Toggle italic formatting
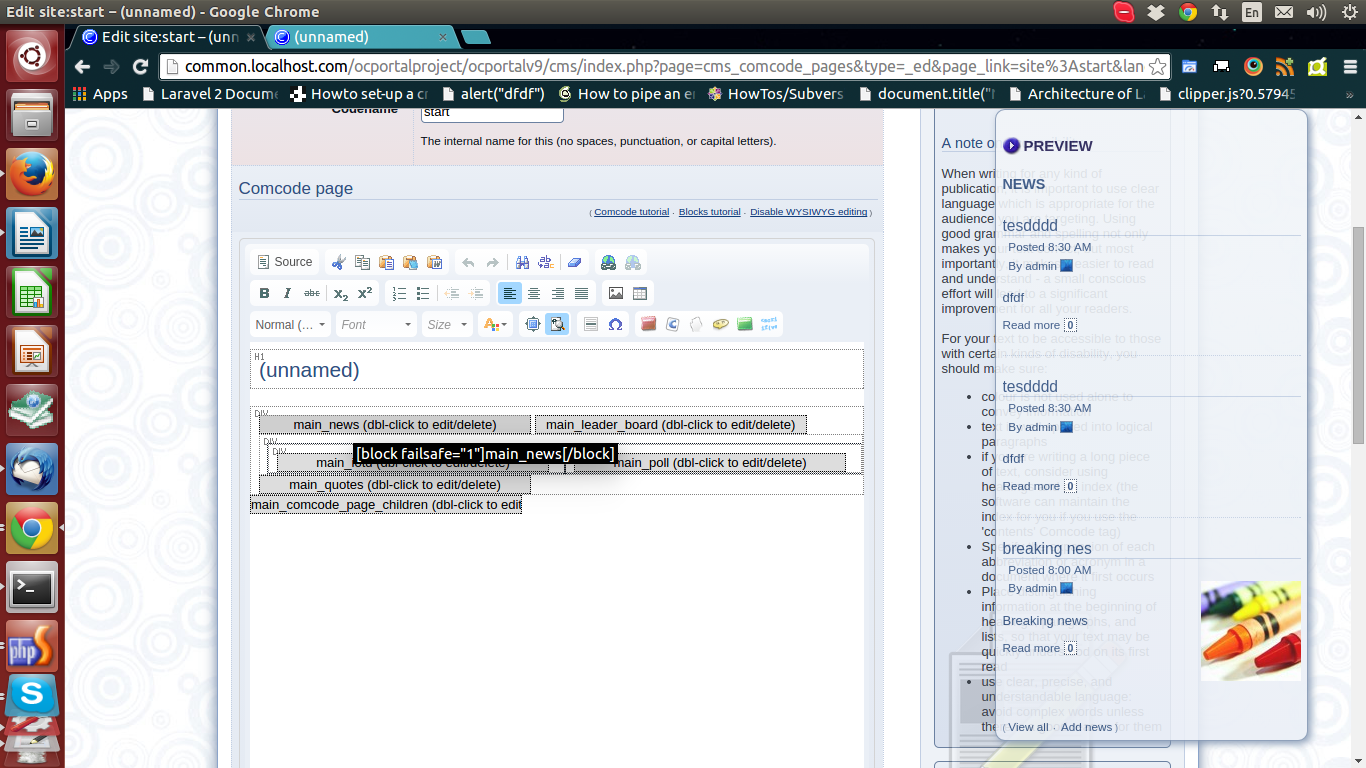This screenshot has width=1366, height=768. click(x=288, y=294)
